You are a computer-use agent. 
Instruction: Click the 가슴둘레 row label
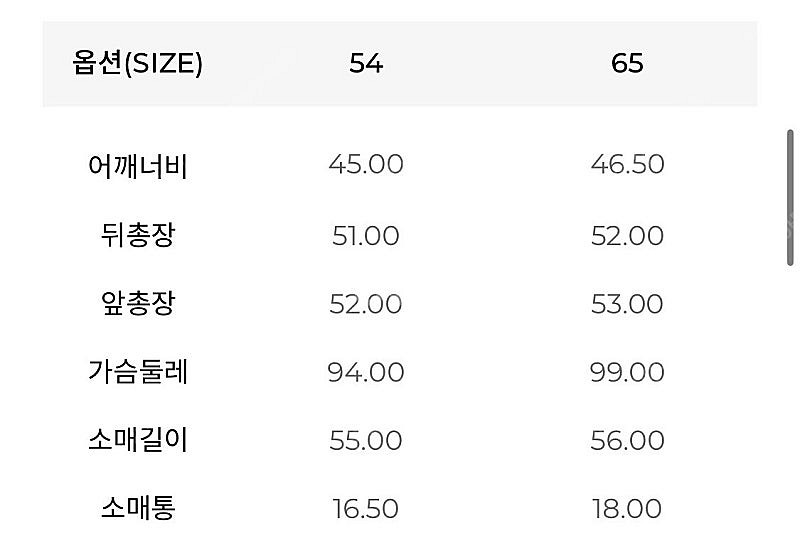pyautogui.click(x=138, y=371)
